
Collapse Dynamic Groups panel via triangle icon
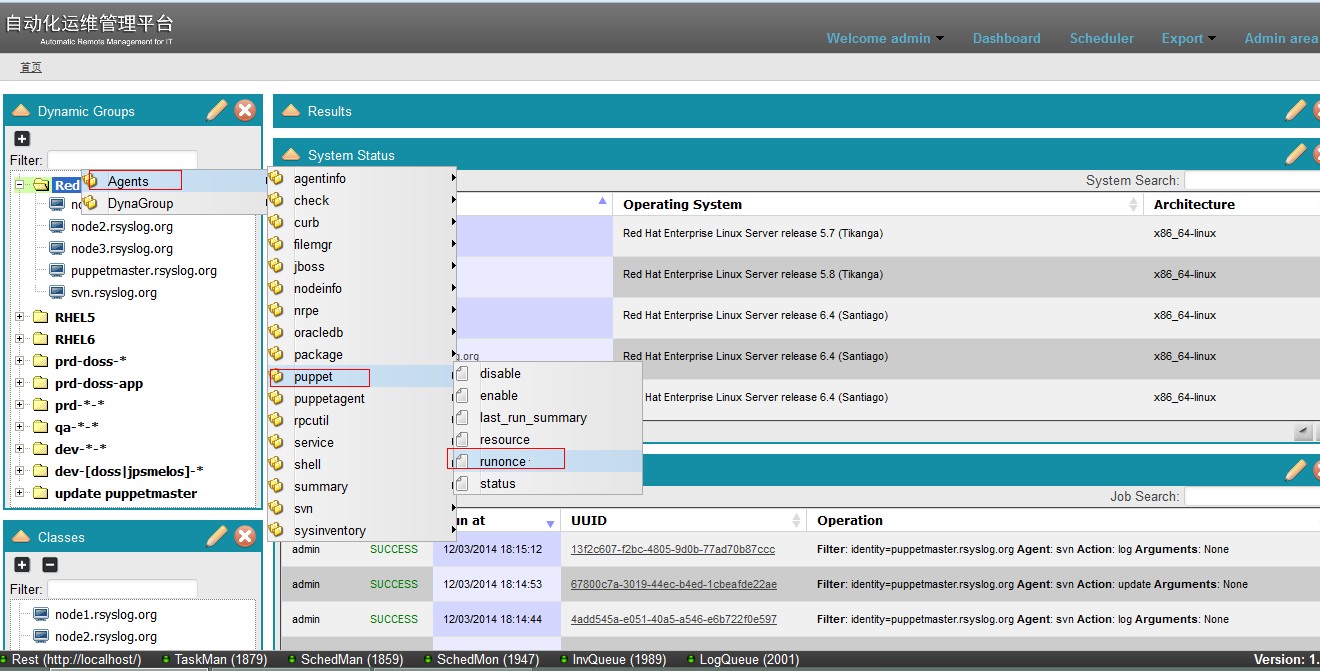20,110
